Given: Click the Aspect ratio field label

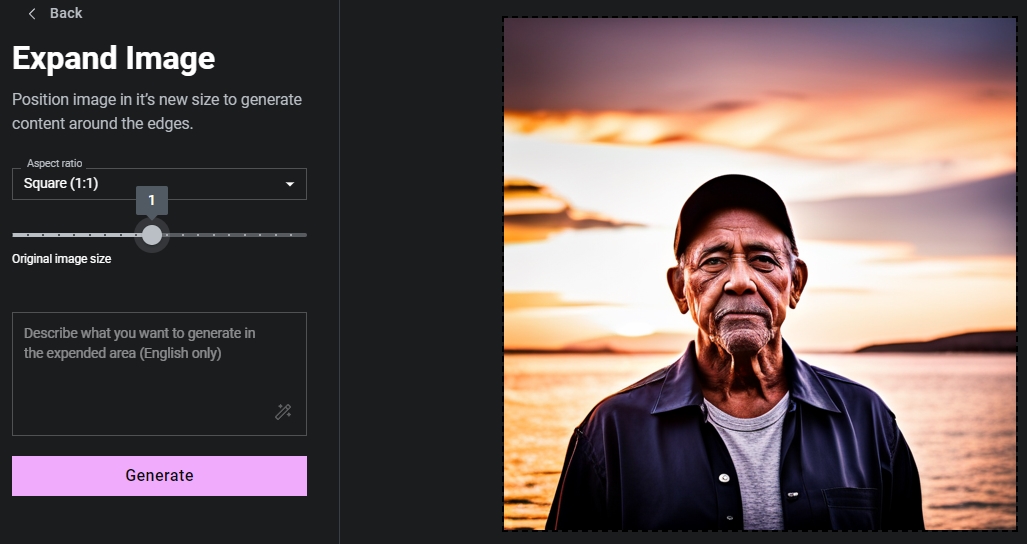Looking at the screenshot, I should 54,163.
